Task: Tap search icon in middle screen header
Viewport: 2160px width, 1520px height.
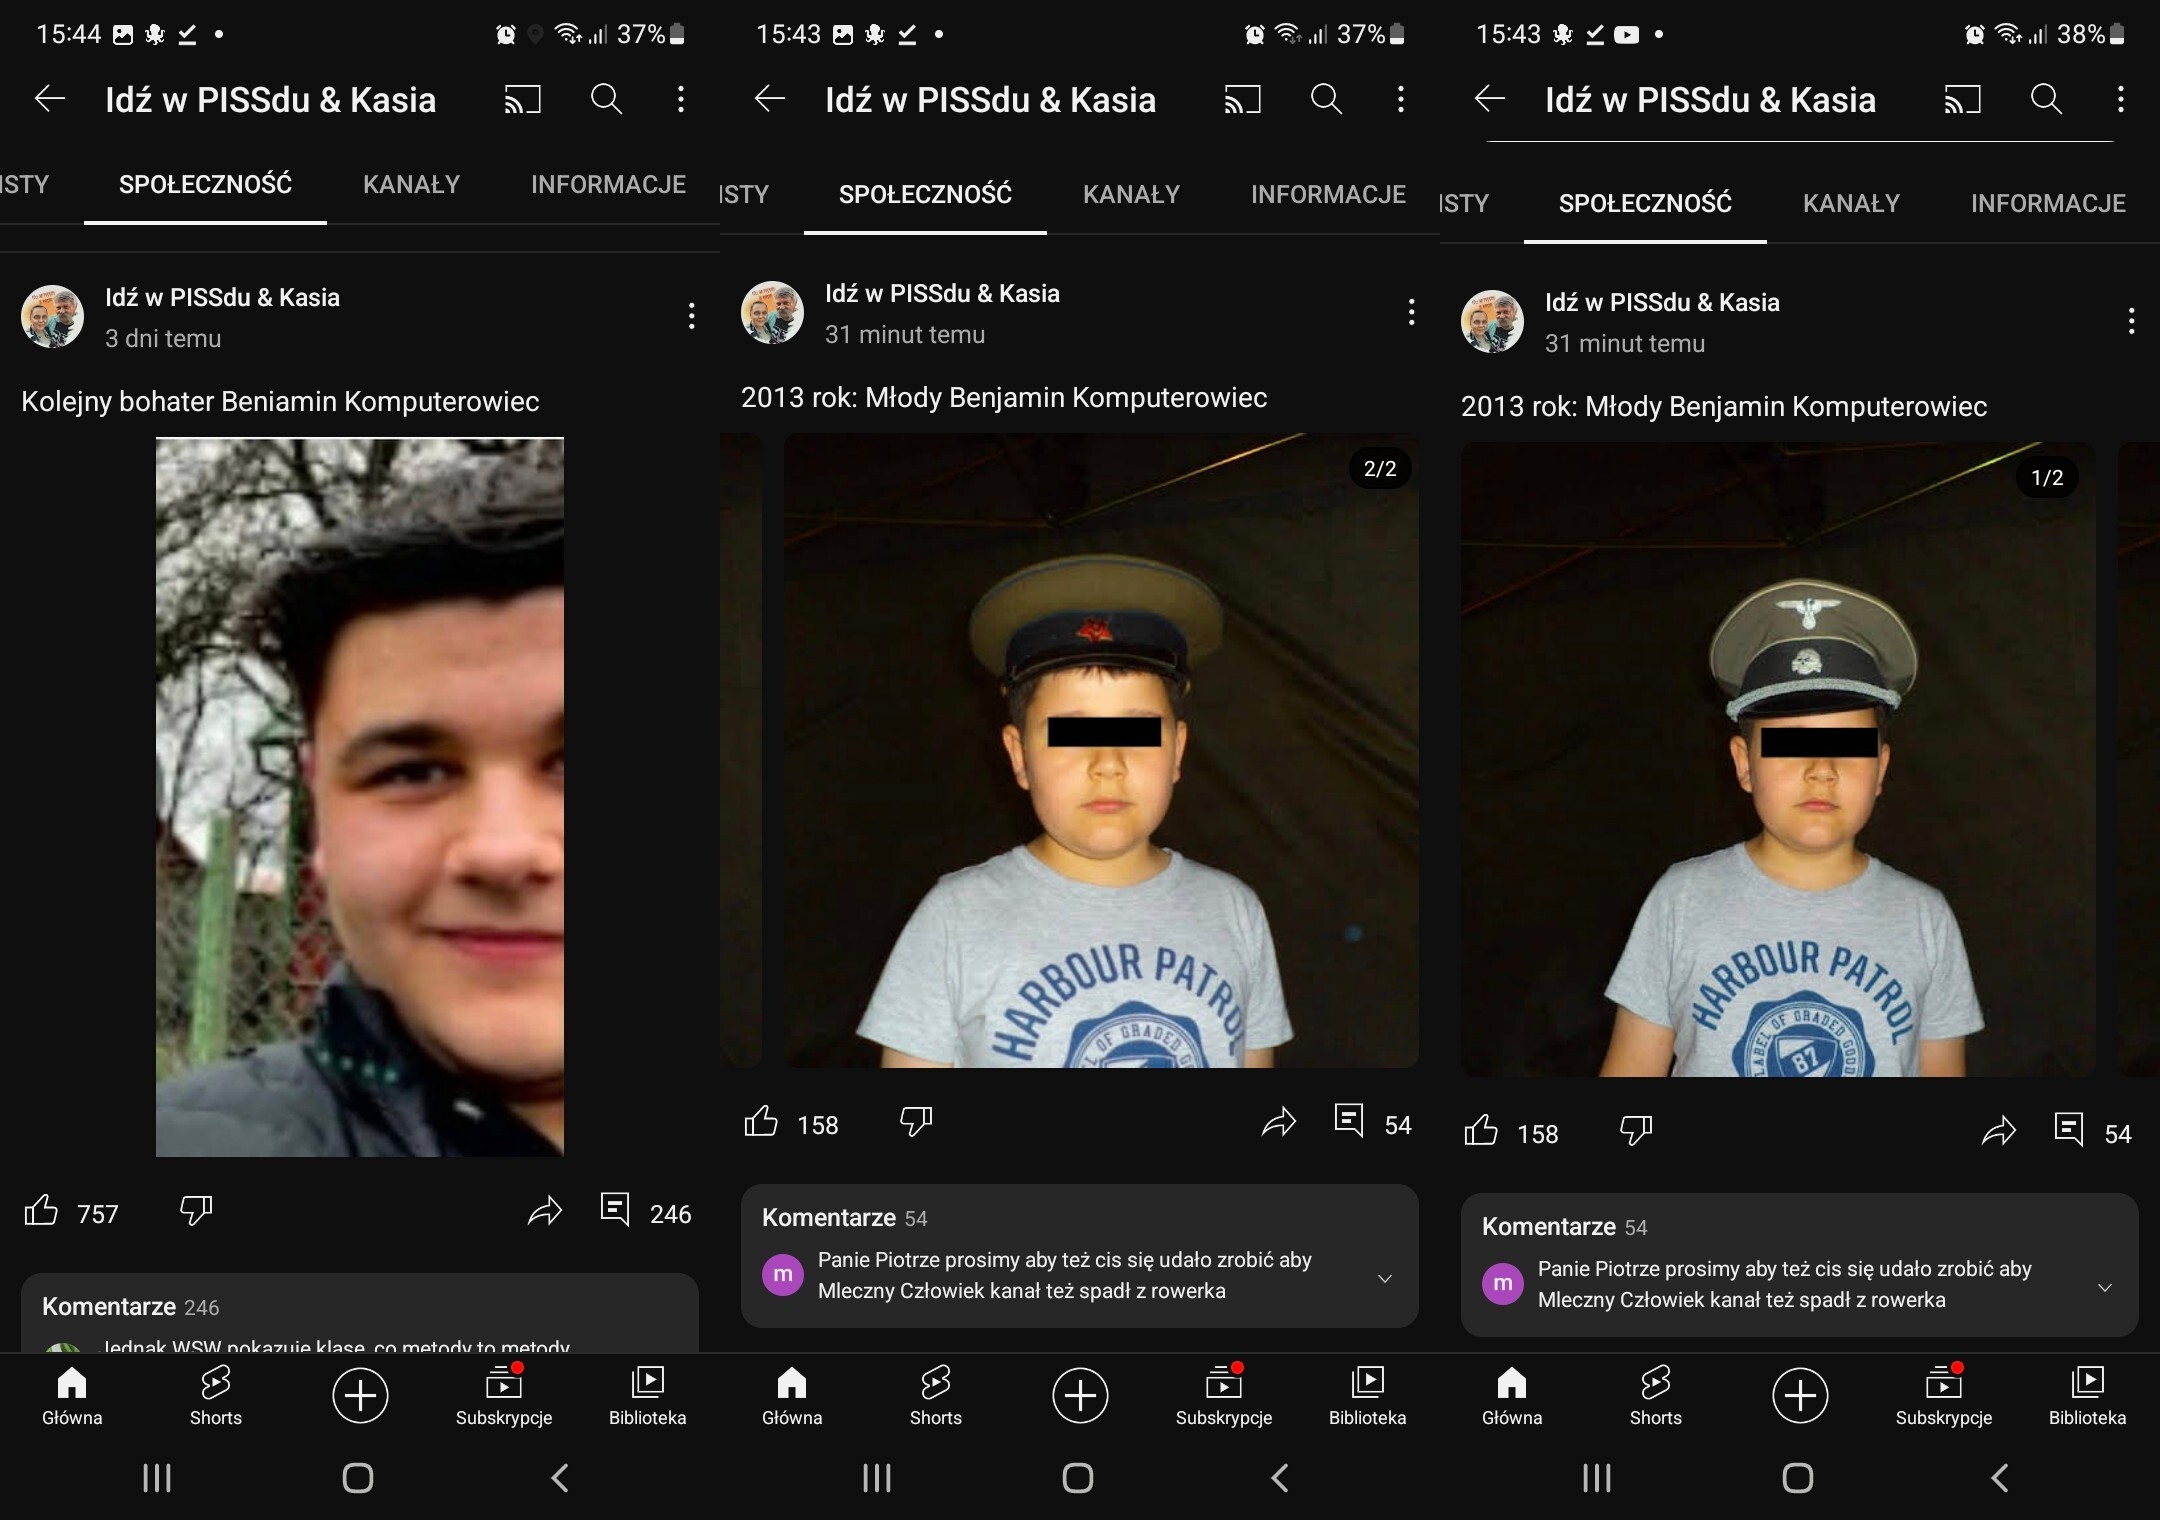Action: (x=1326, y=100)
